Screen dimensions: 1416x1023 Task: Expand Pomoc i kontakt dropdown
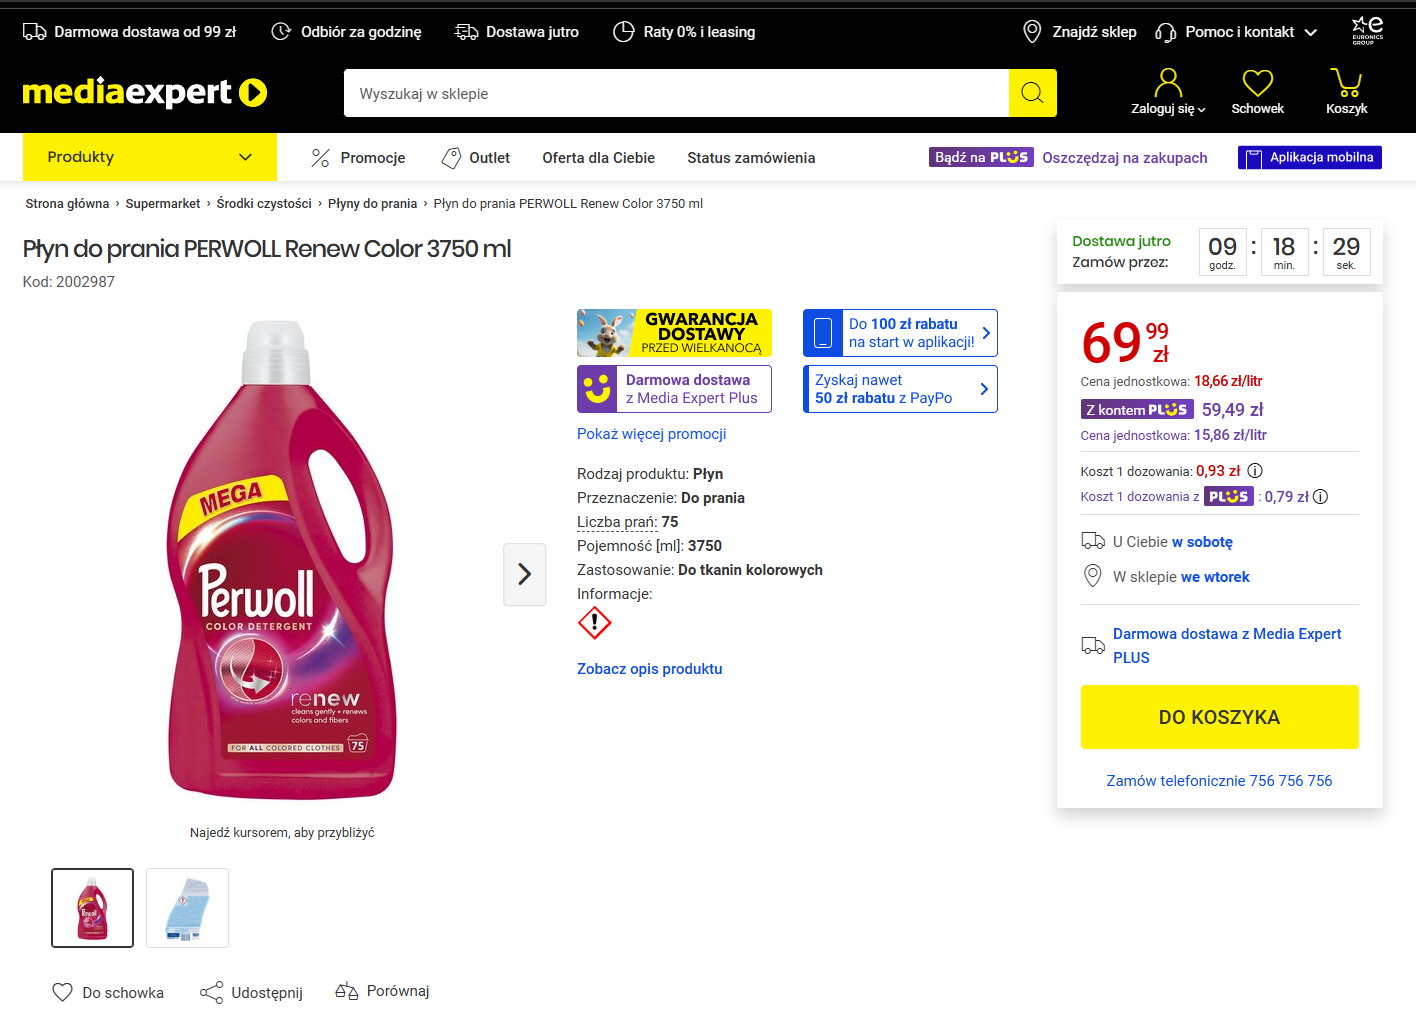click(x=1236, y=32)
